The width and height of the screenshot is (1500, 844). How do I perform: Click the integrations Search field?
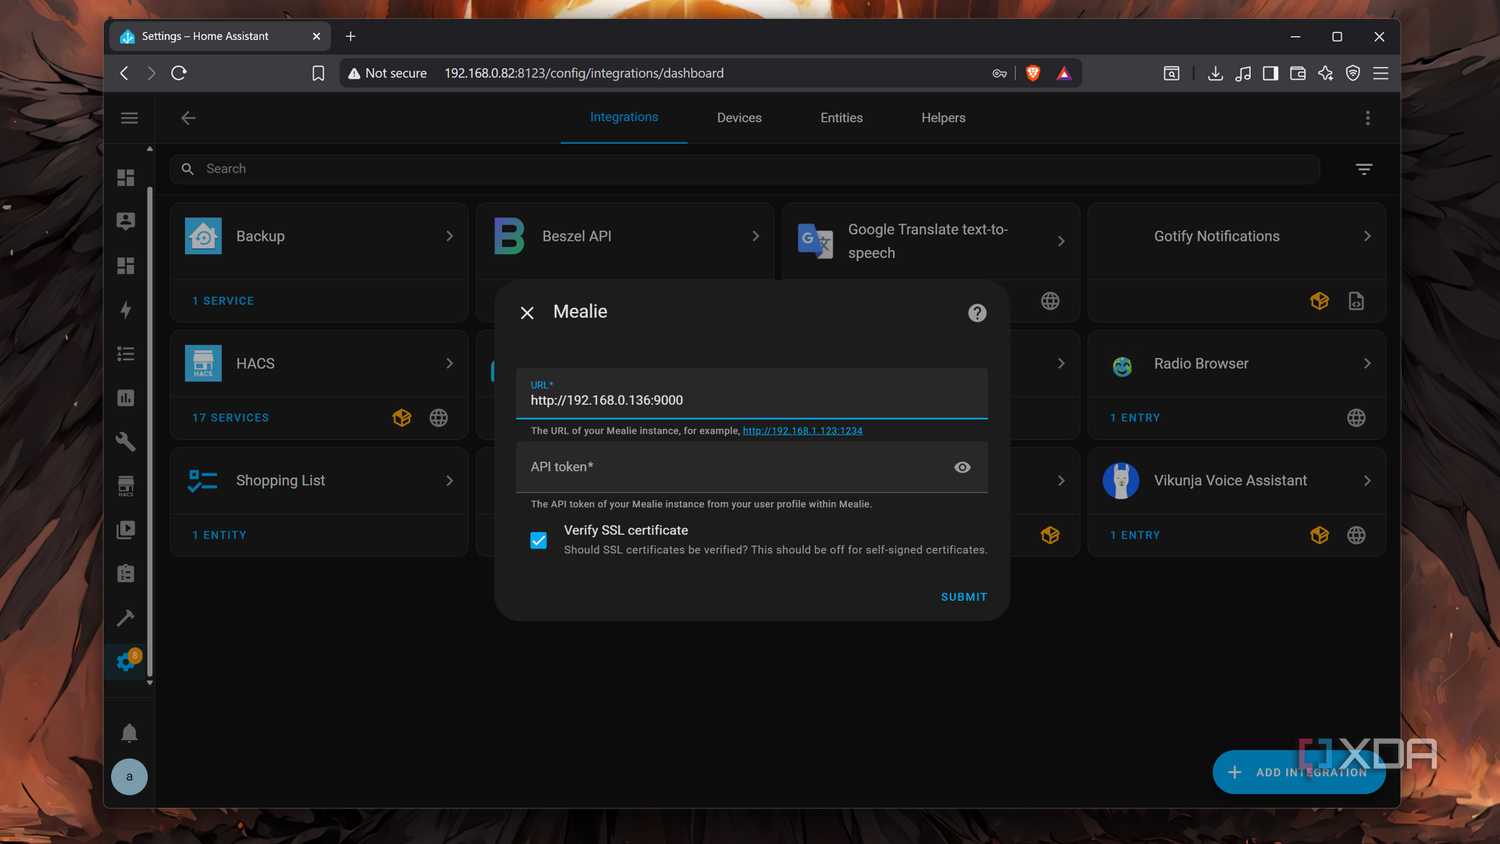[745, 169]
